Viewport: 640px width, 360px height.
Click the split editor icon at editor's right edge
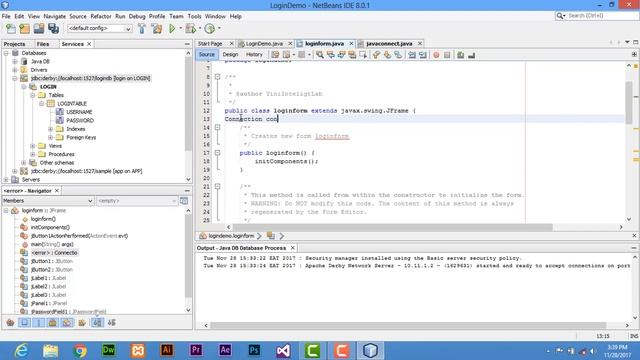click(634, 54)
